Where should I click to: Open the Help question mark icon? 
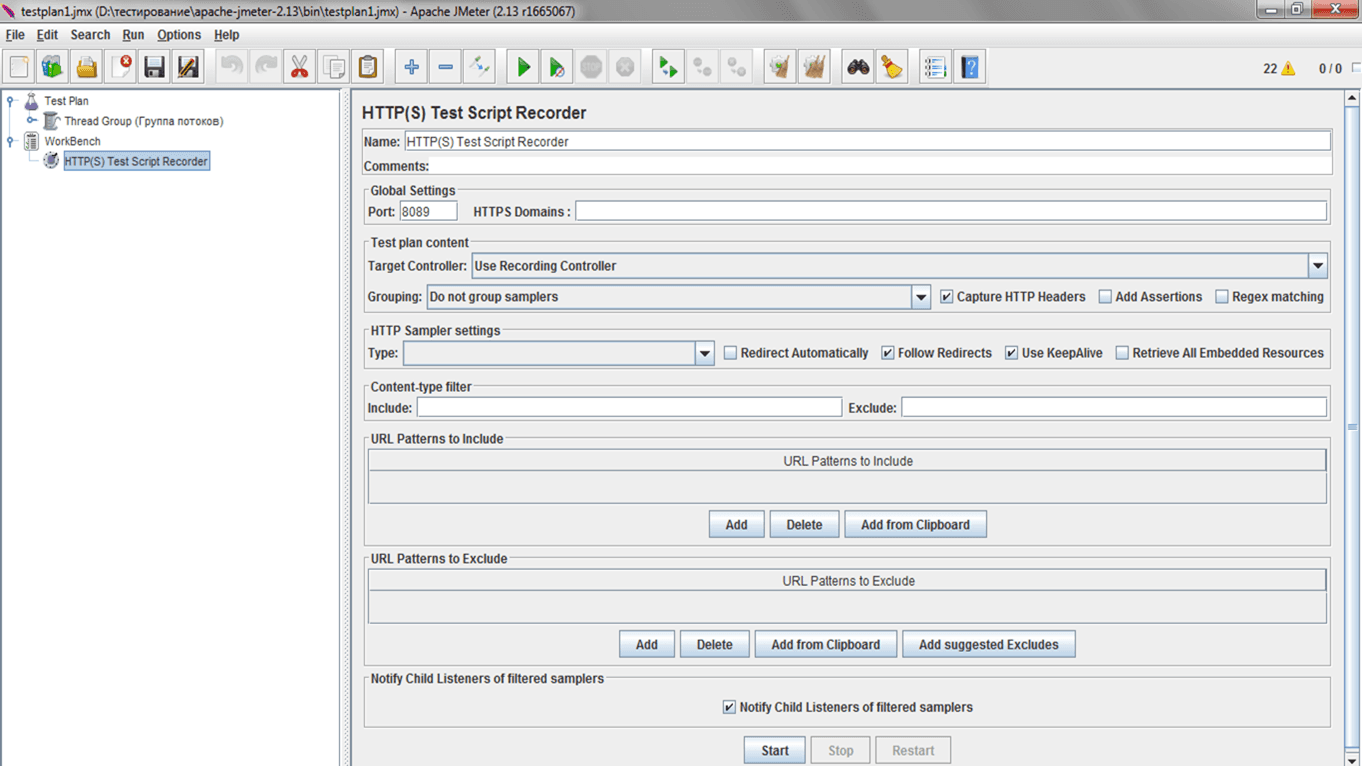pos(969,67)
